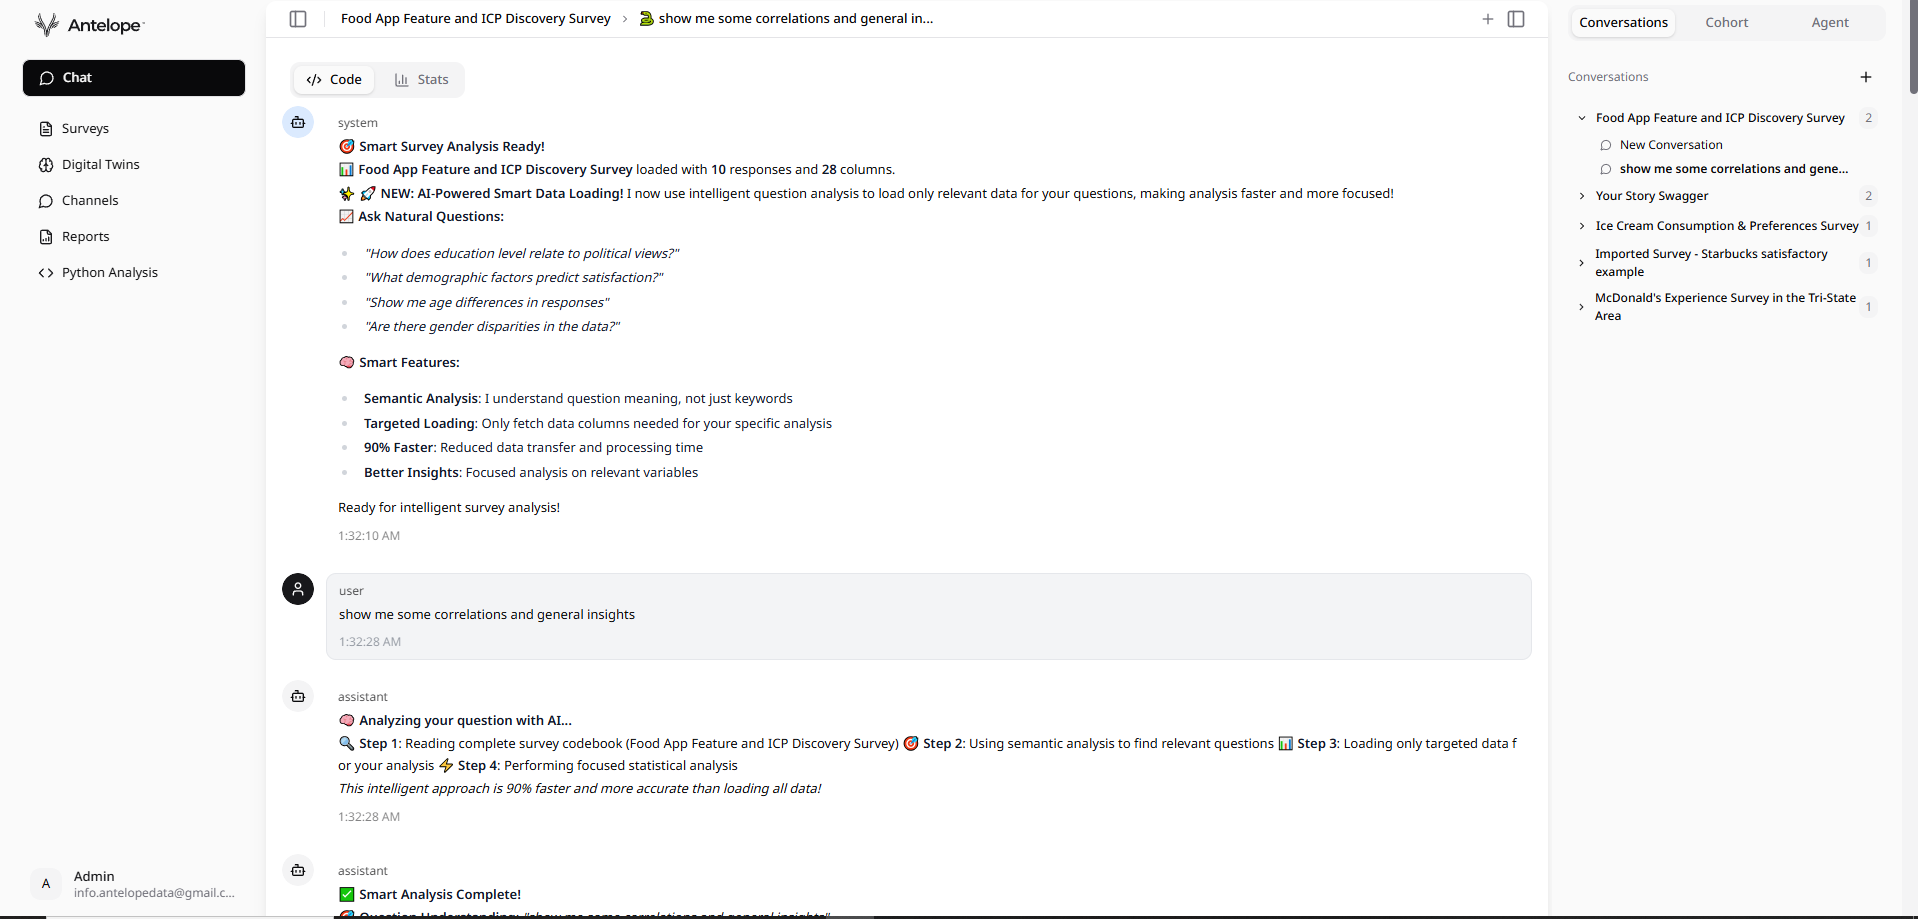Image resolution: width=1918 pixels, height=919 pixels.
Task: Select the Chat button in sidebar
Action: coord(134,78)
